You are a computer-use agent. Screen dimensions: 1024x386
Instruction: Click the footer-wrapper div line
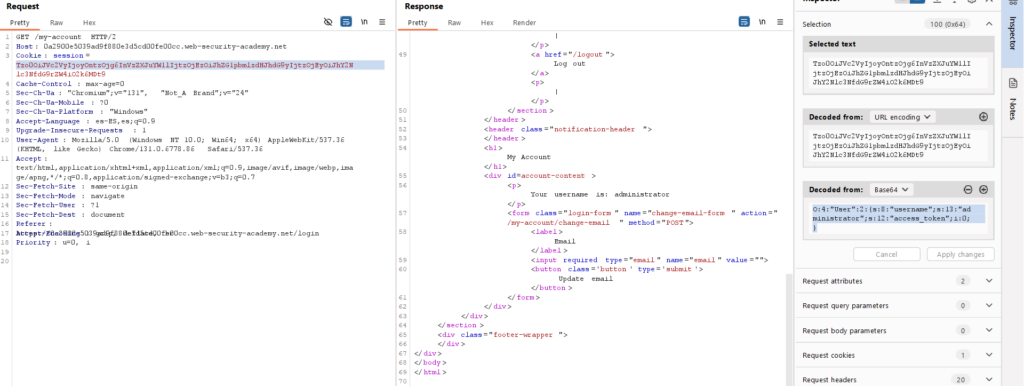point(503,334)
